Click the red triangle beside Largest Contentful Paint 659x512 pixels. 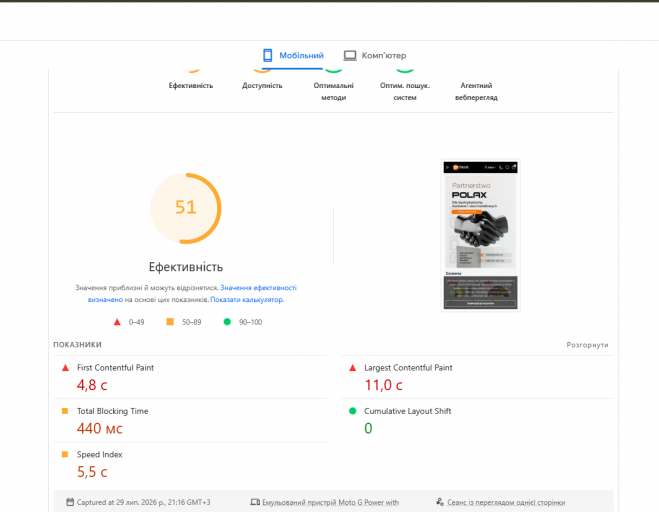click(353, 368)
